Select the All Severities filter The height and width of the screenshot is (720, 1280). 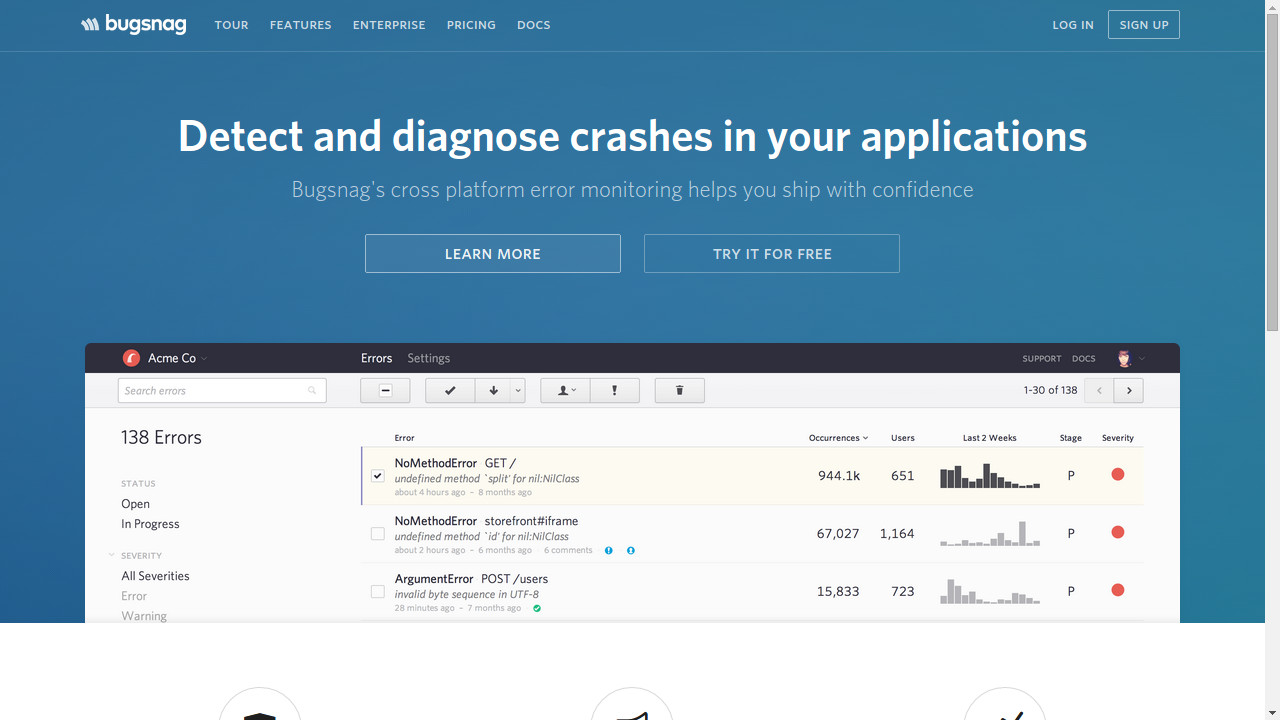[155, 576]
